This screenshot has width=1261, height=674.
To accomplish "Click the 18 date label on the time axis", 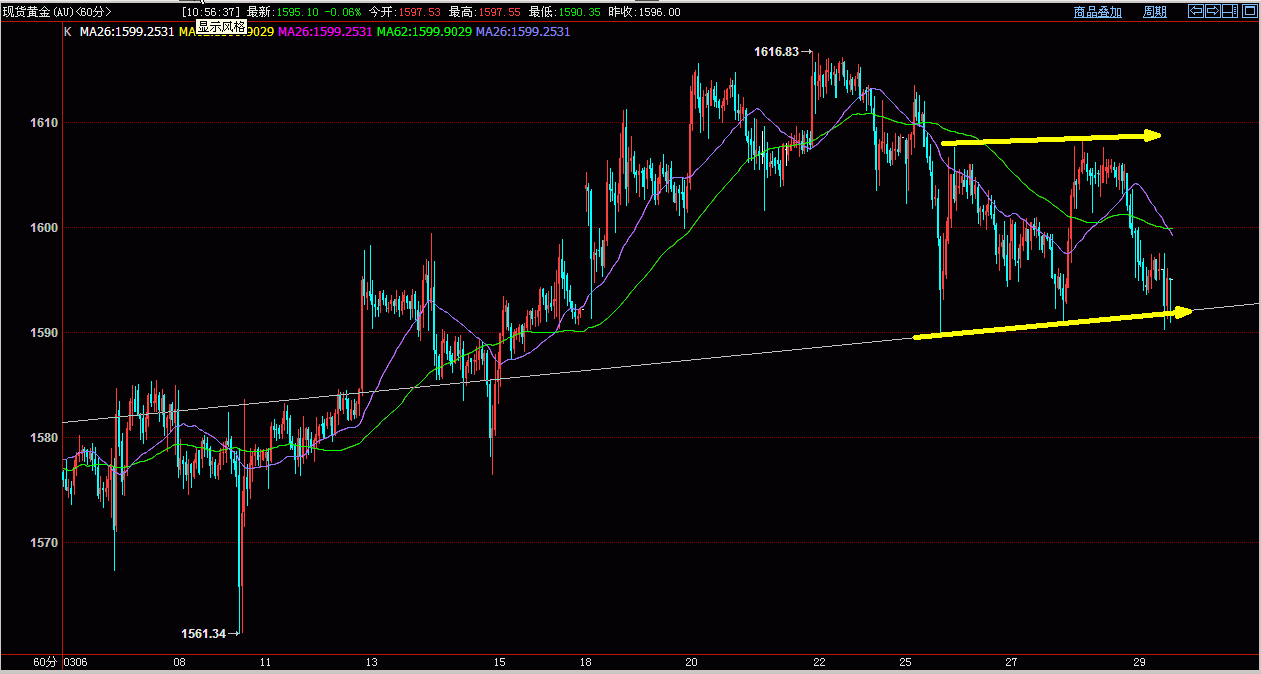I will [586, 662].
